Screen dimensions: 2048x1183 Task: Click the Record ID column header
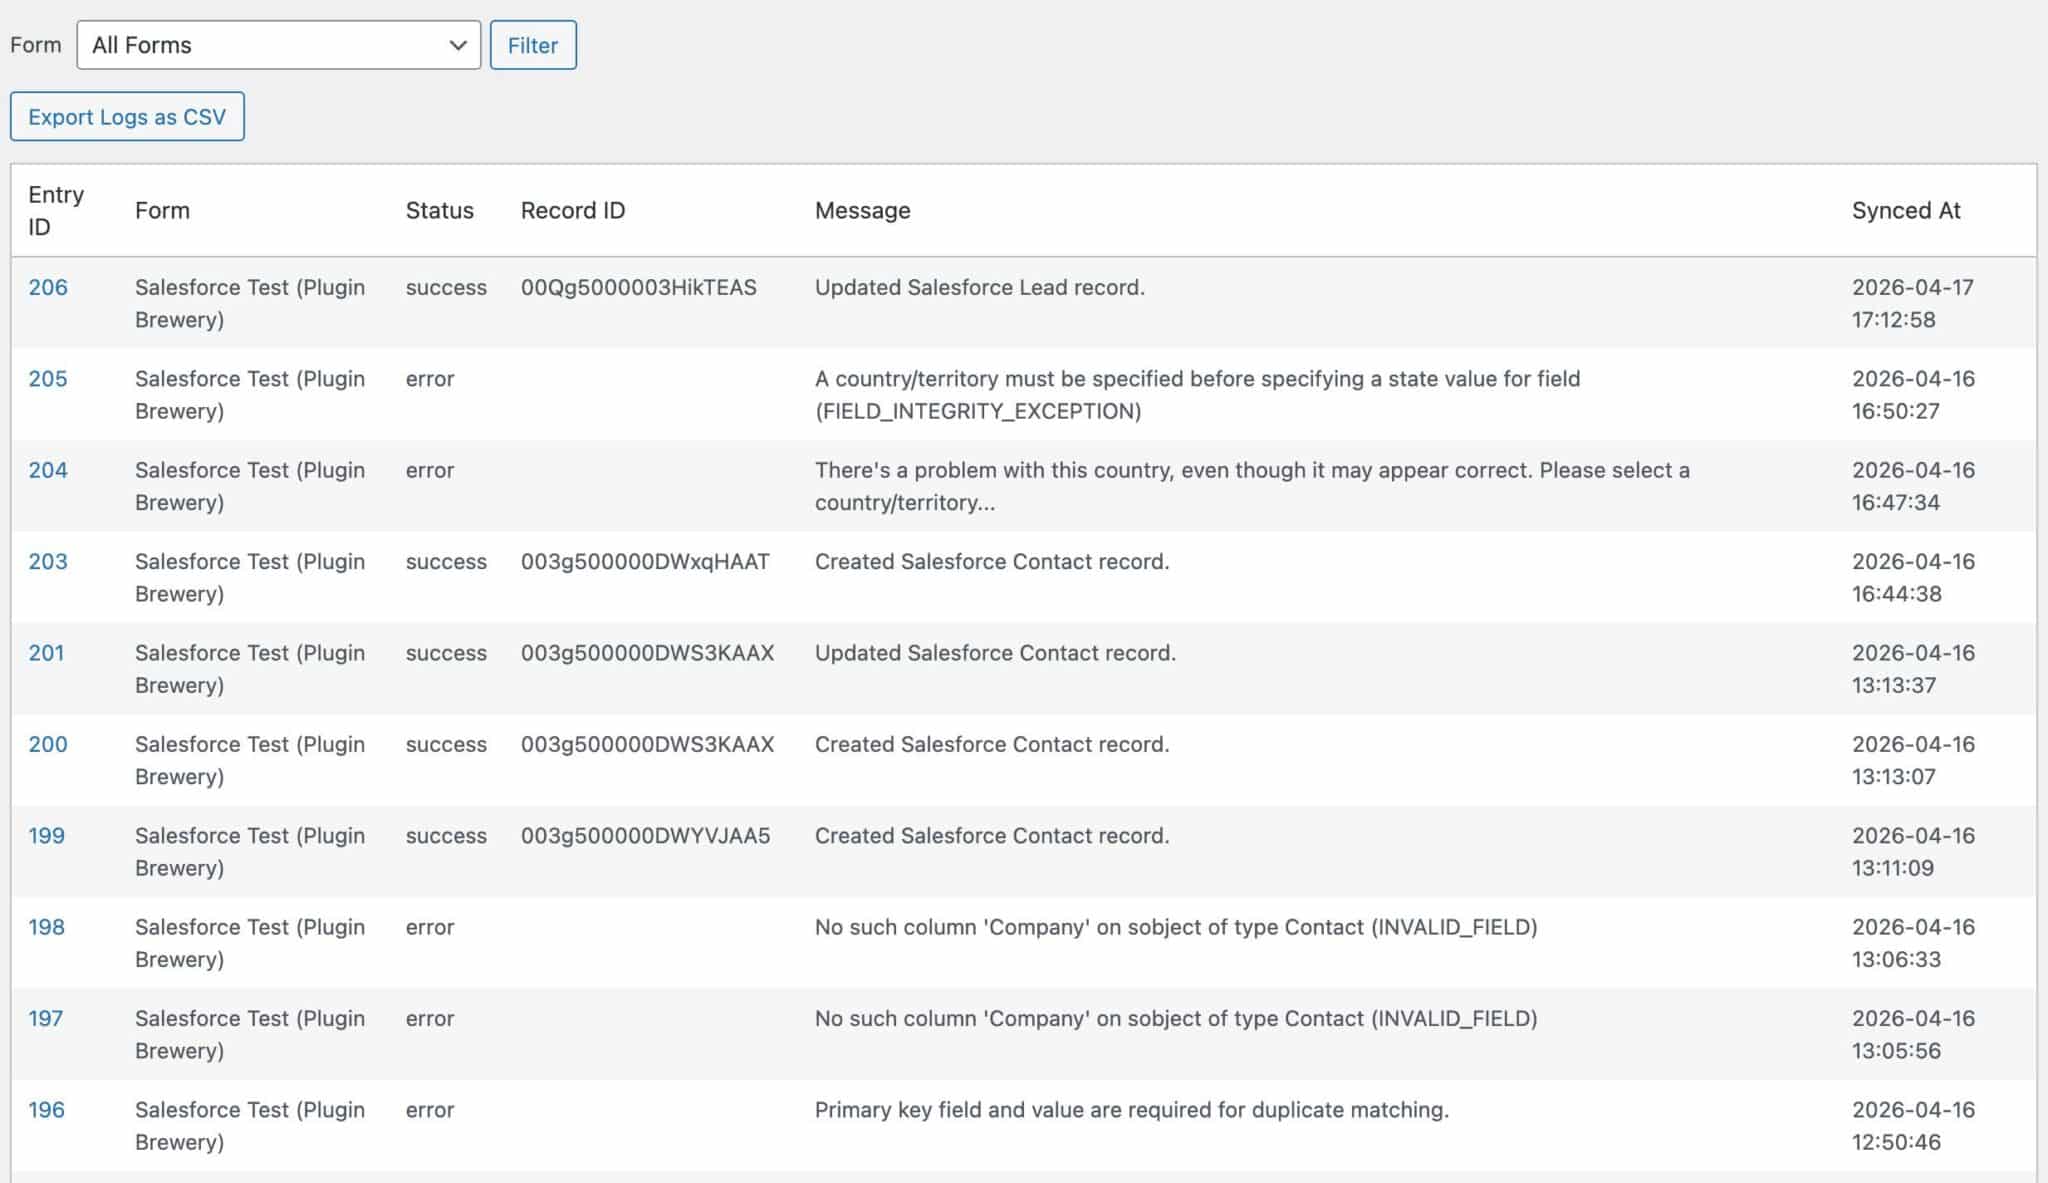click(572, 210)
